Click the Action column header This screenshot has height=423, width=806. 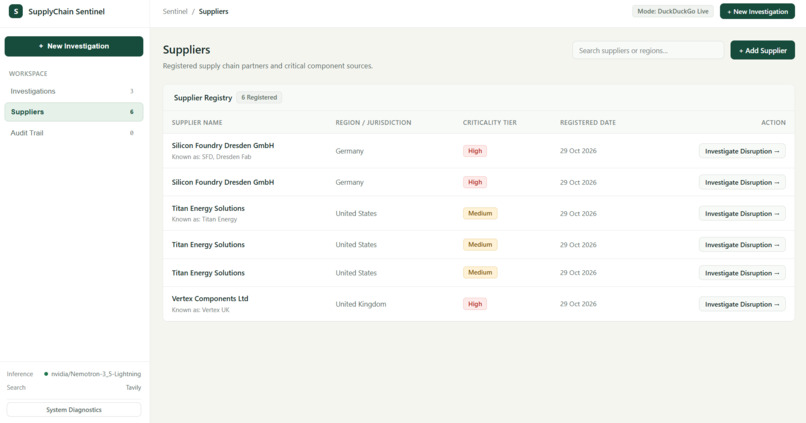[x=773, y=123]
